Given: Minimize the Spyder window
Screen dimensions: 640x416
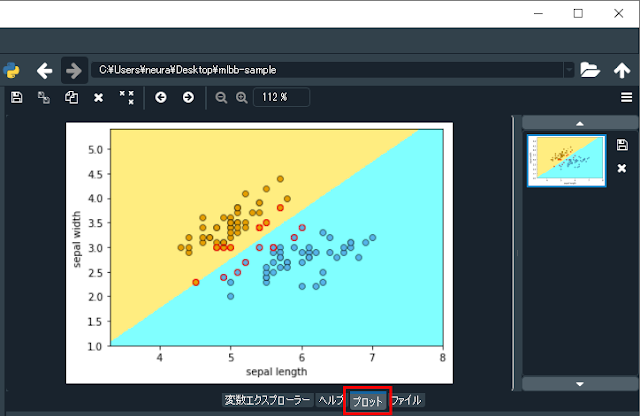Looking at the screenshot, I should pos(538,13).
